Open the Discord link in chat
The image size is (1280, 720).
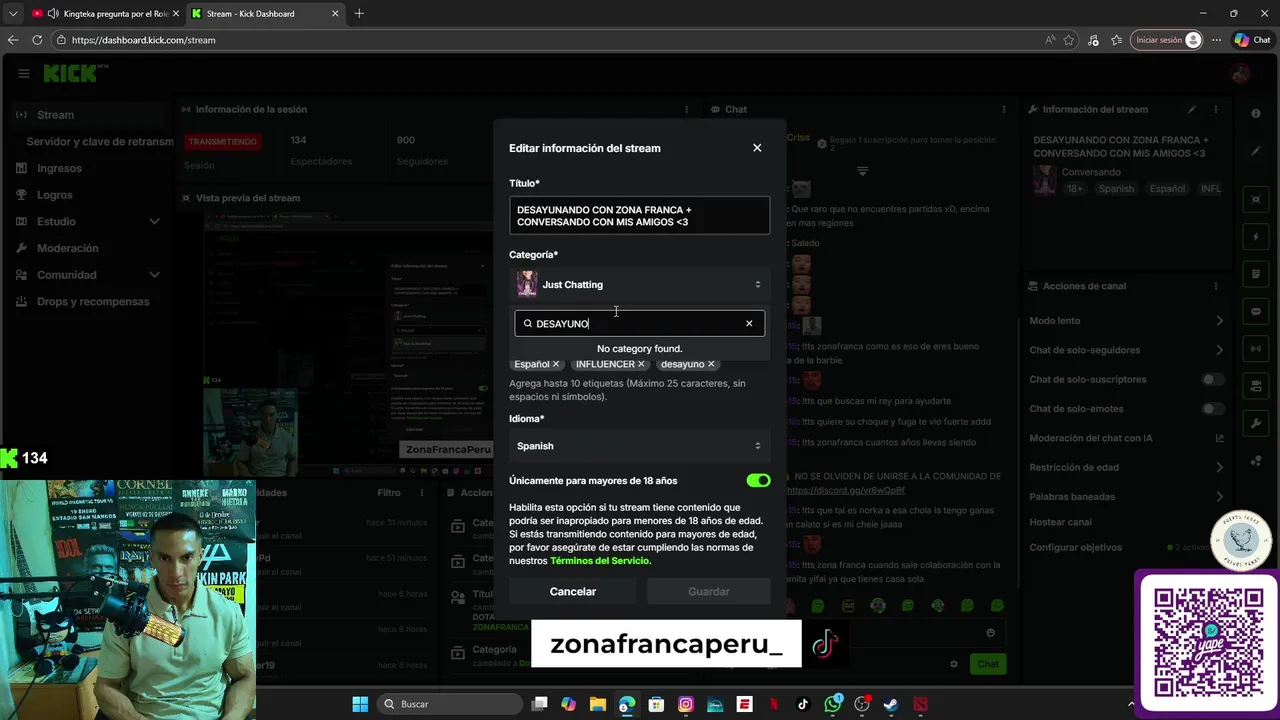[845, 491]
